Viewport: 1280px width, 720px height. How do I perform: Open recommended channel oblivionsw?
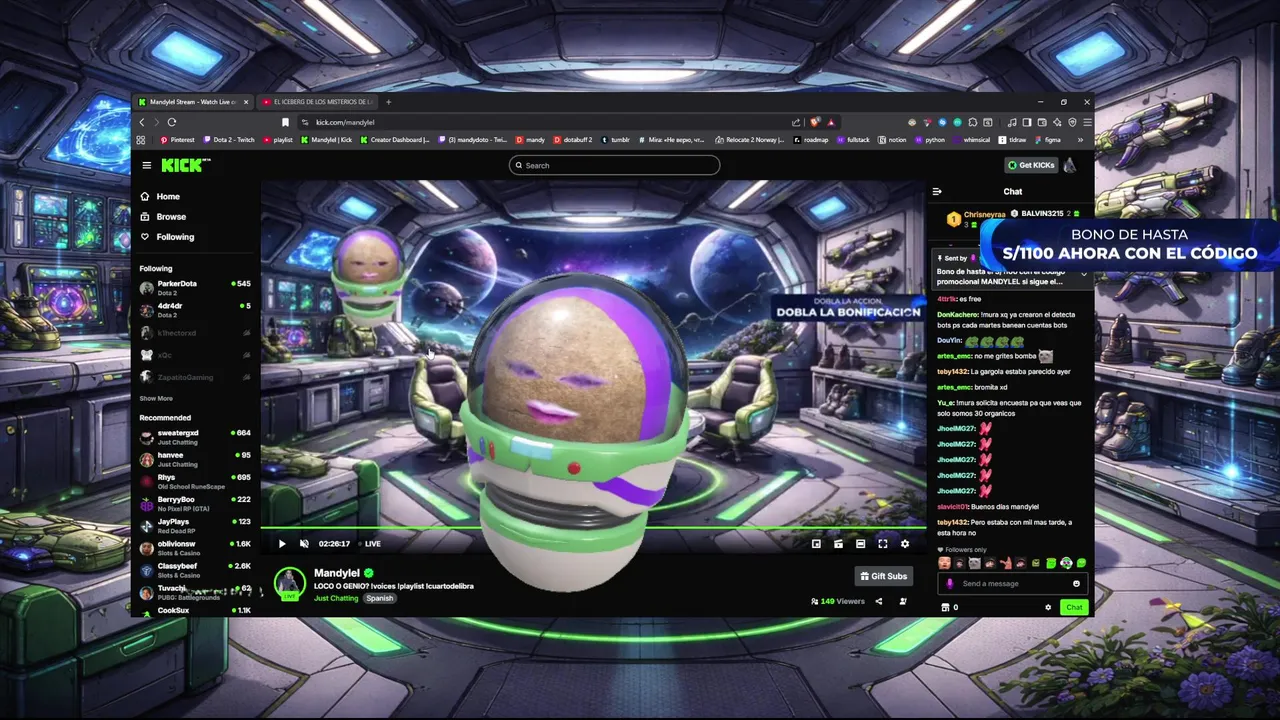195,548
